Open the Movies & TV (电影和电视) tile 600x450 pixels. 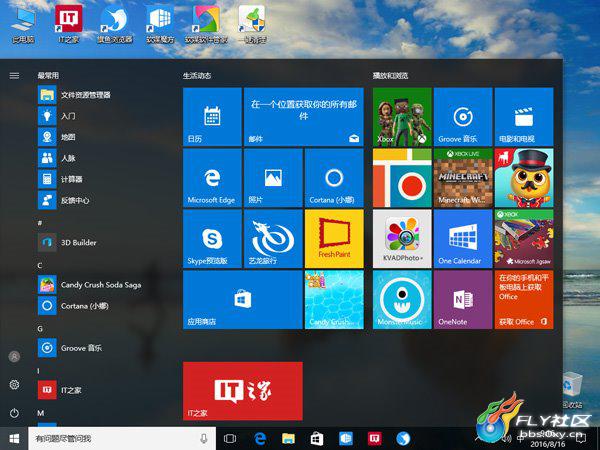[524, 117]
